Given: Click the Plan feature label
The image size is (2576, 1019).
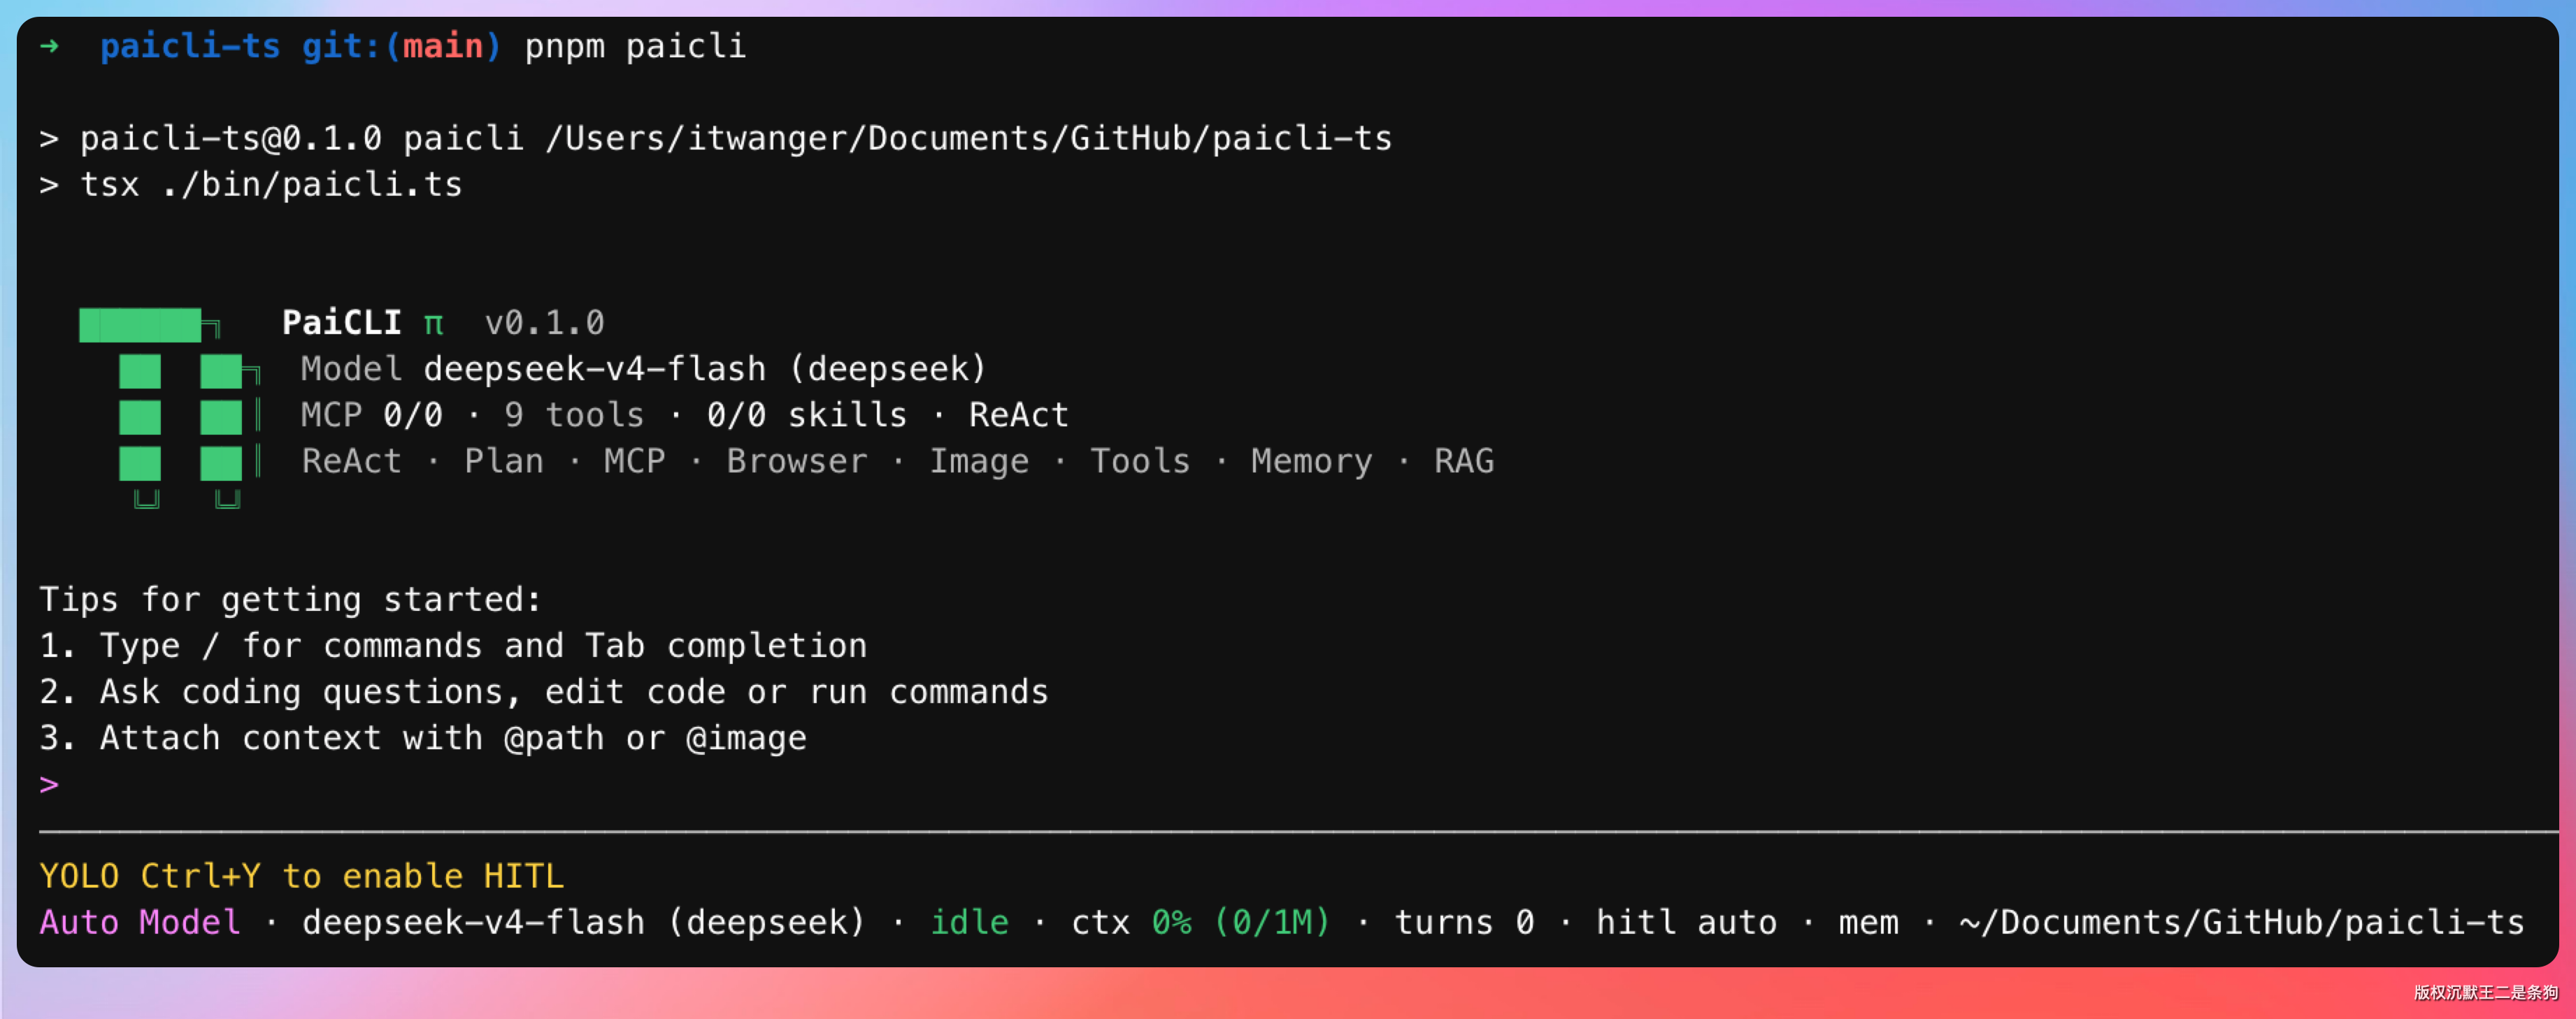Looking at the screenshot, I should (x=504, y=461).
